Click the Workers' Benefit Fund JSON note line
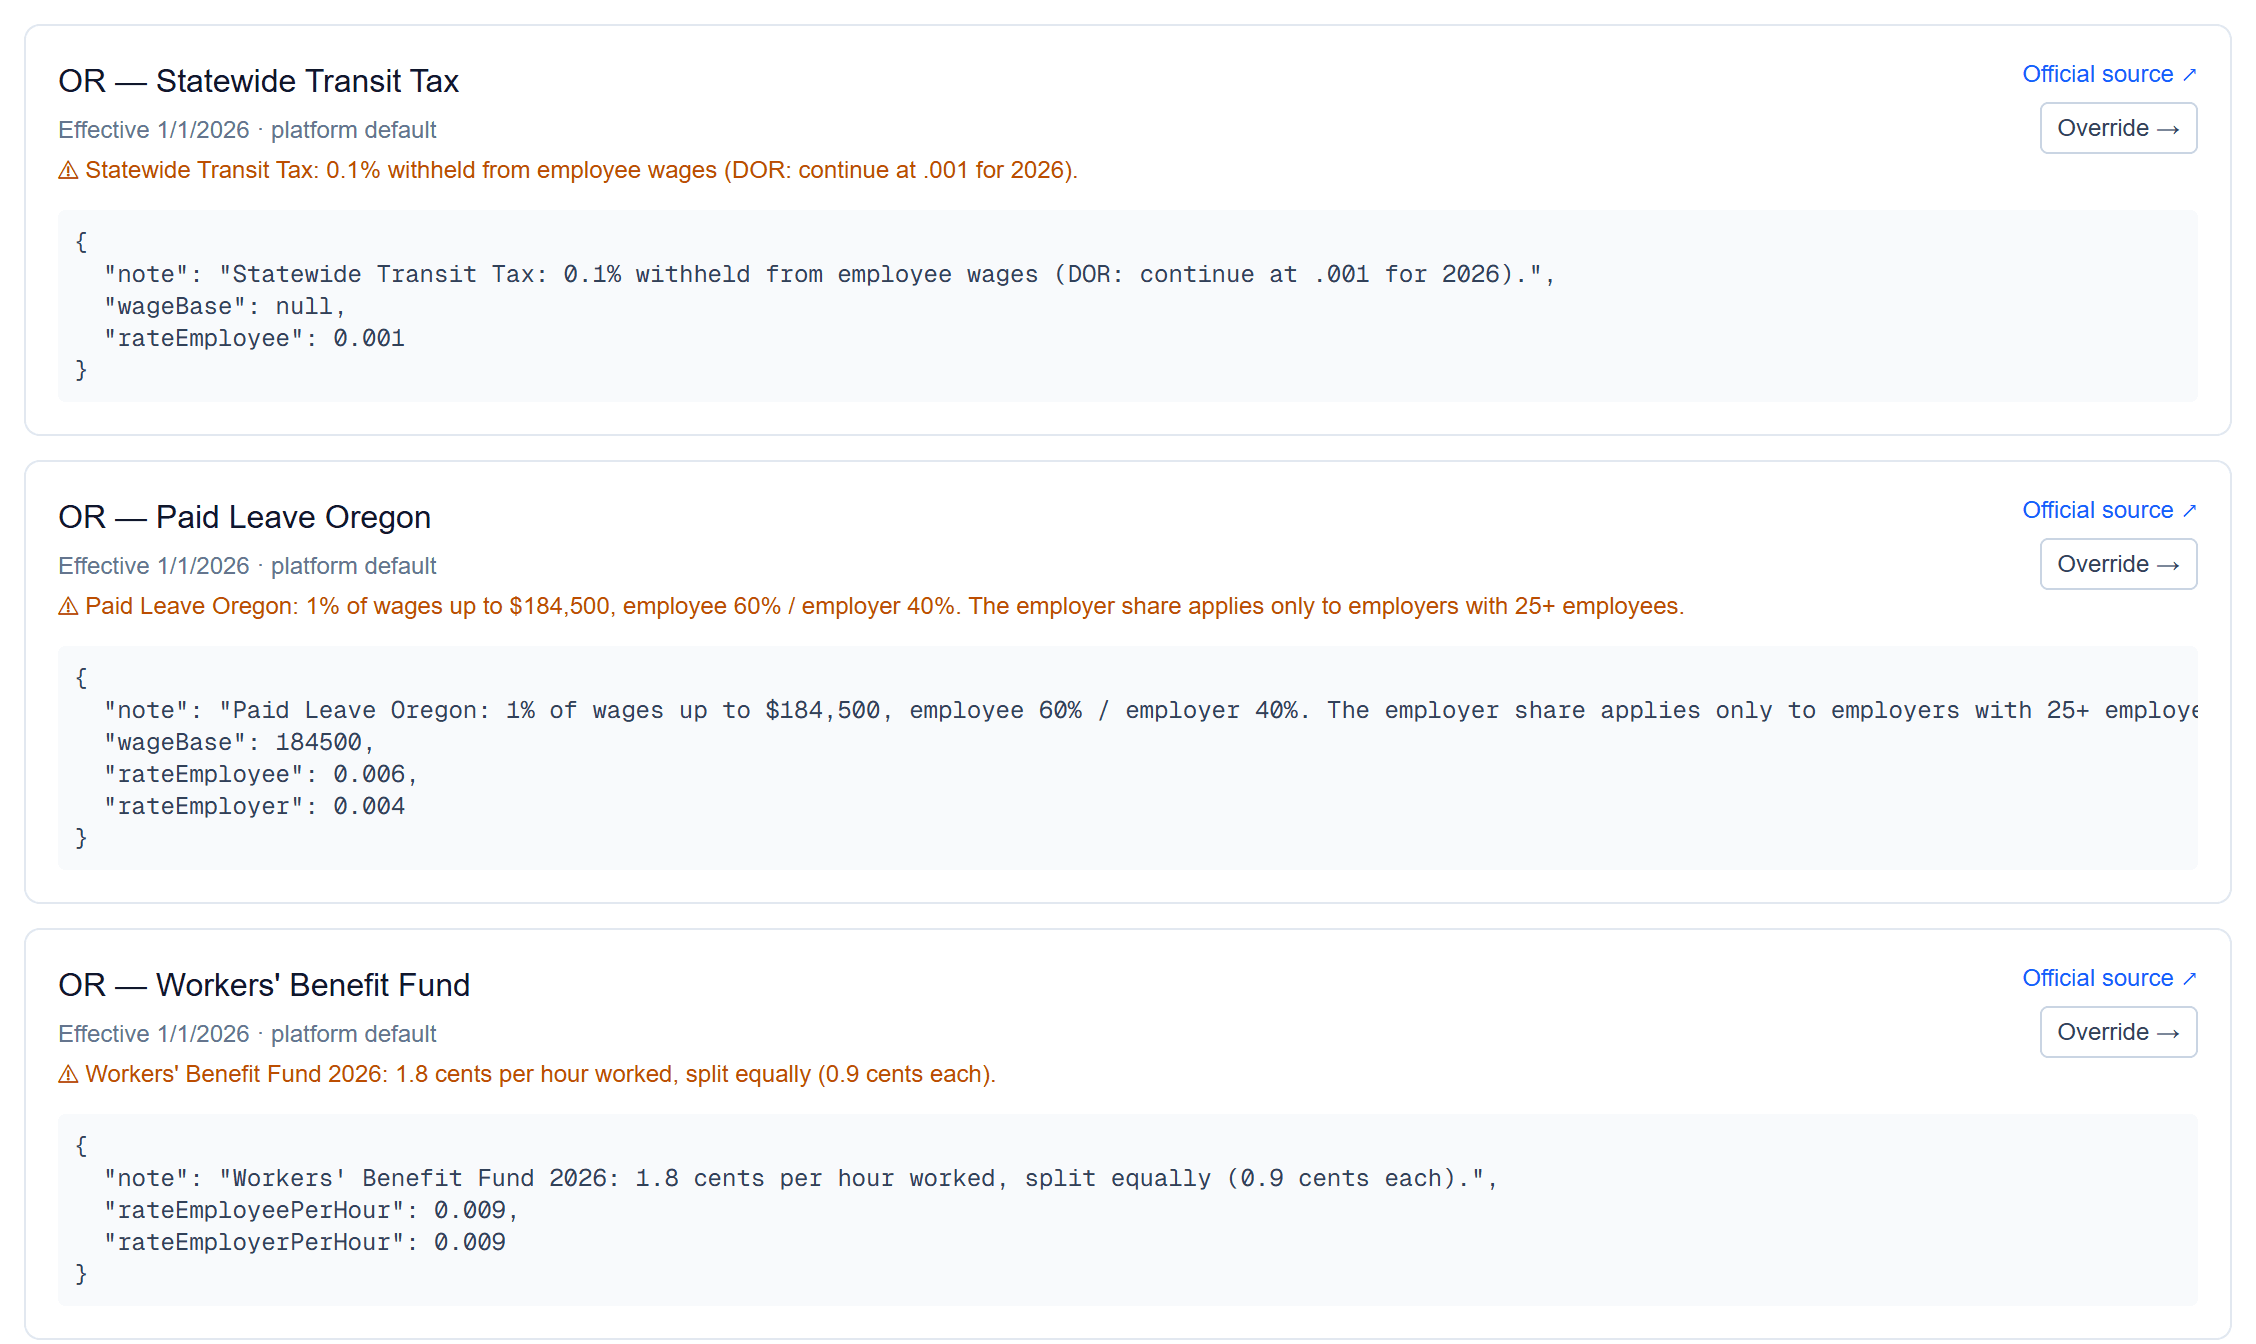 tap(801, 1178)
